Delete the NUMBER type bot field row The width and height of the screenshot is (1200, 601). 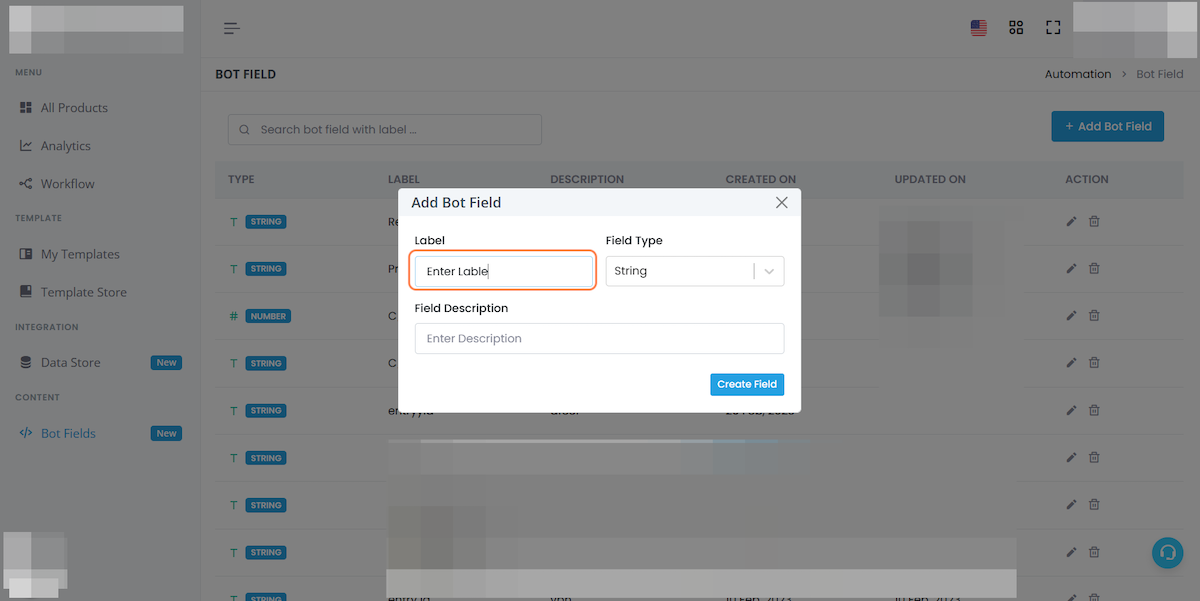(1094, 316)
